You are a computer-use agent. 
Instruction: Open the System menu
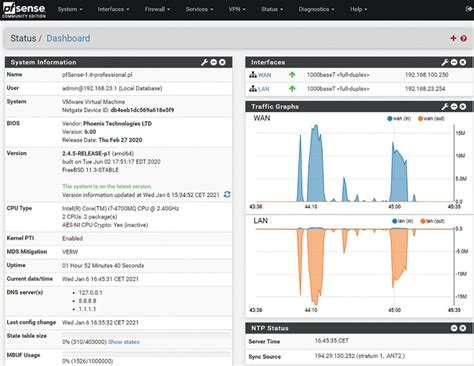pyautogui.click(x=70, y=9)
